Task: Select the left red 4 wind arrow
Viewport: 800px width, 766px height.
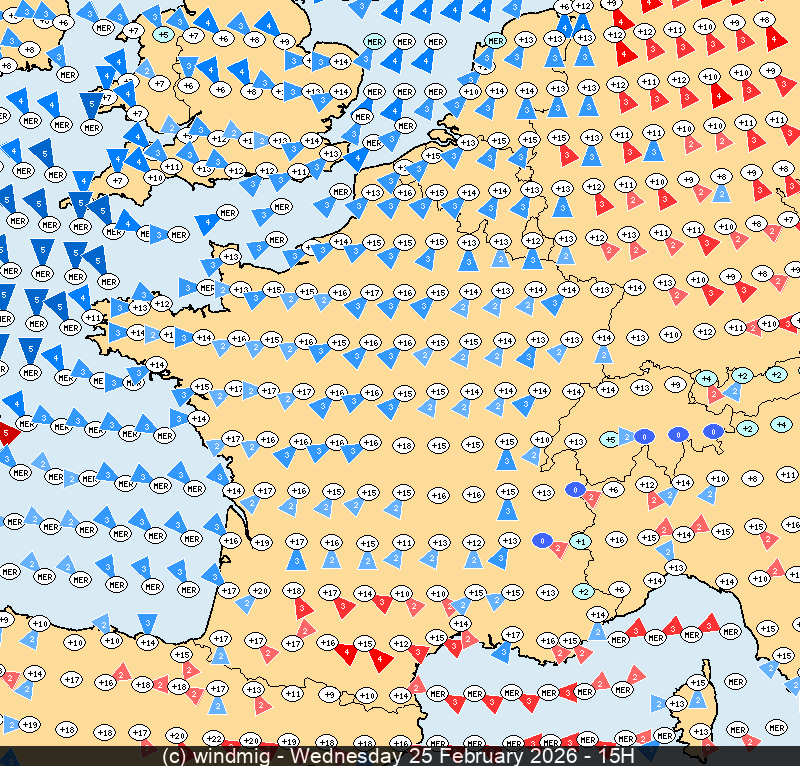Action: [x=347, y=652]
